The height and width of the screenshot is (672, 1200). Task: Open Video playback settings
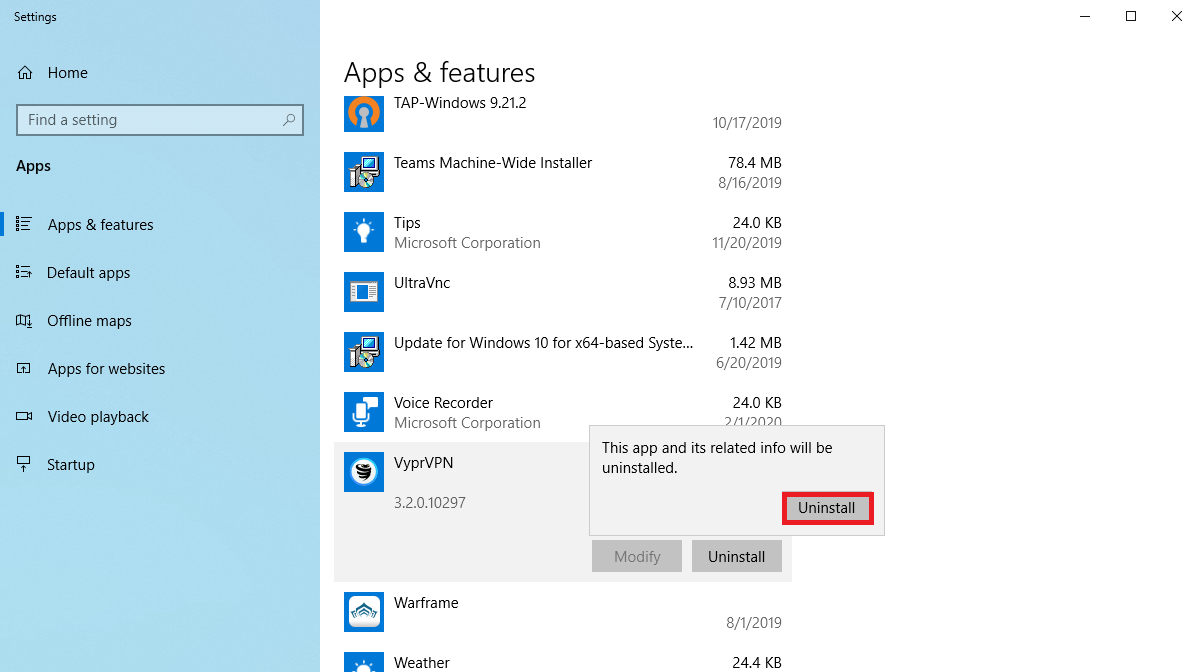98,417
